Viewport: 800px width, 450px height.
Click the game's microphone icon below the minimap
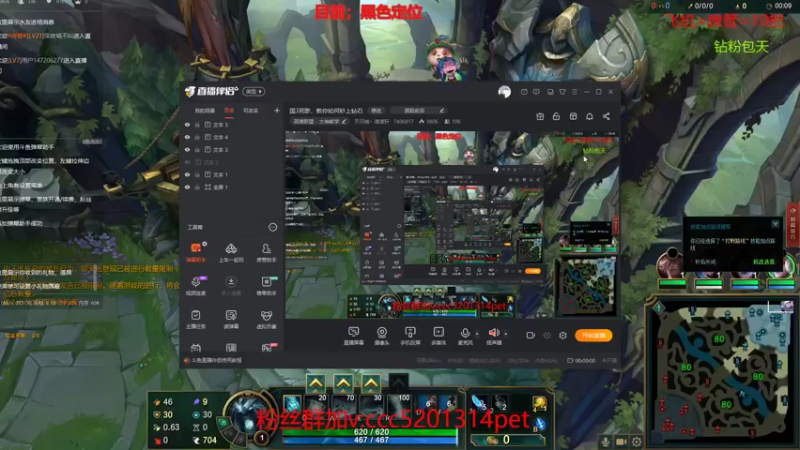click(x=605, y=442)
